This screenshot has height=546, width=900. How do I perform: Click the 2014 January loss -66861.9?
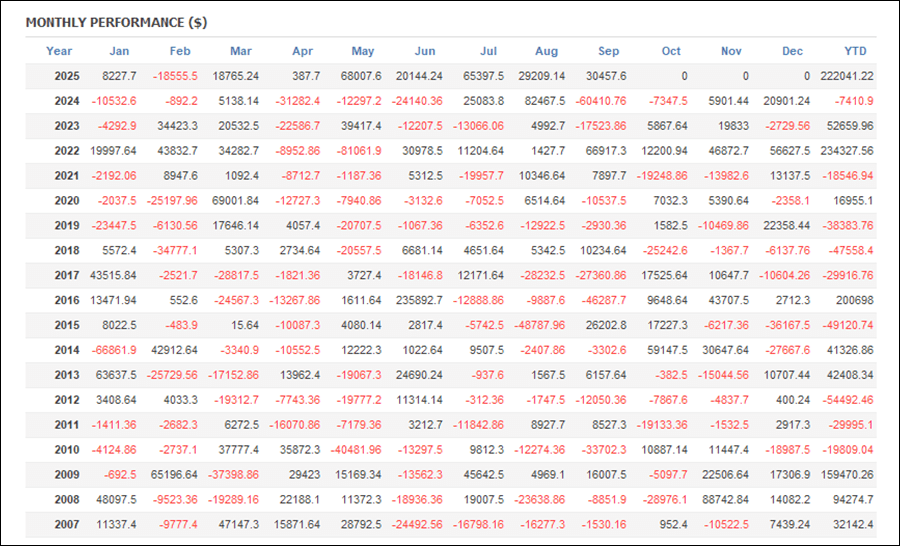tap(116, 350)
